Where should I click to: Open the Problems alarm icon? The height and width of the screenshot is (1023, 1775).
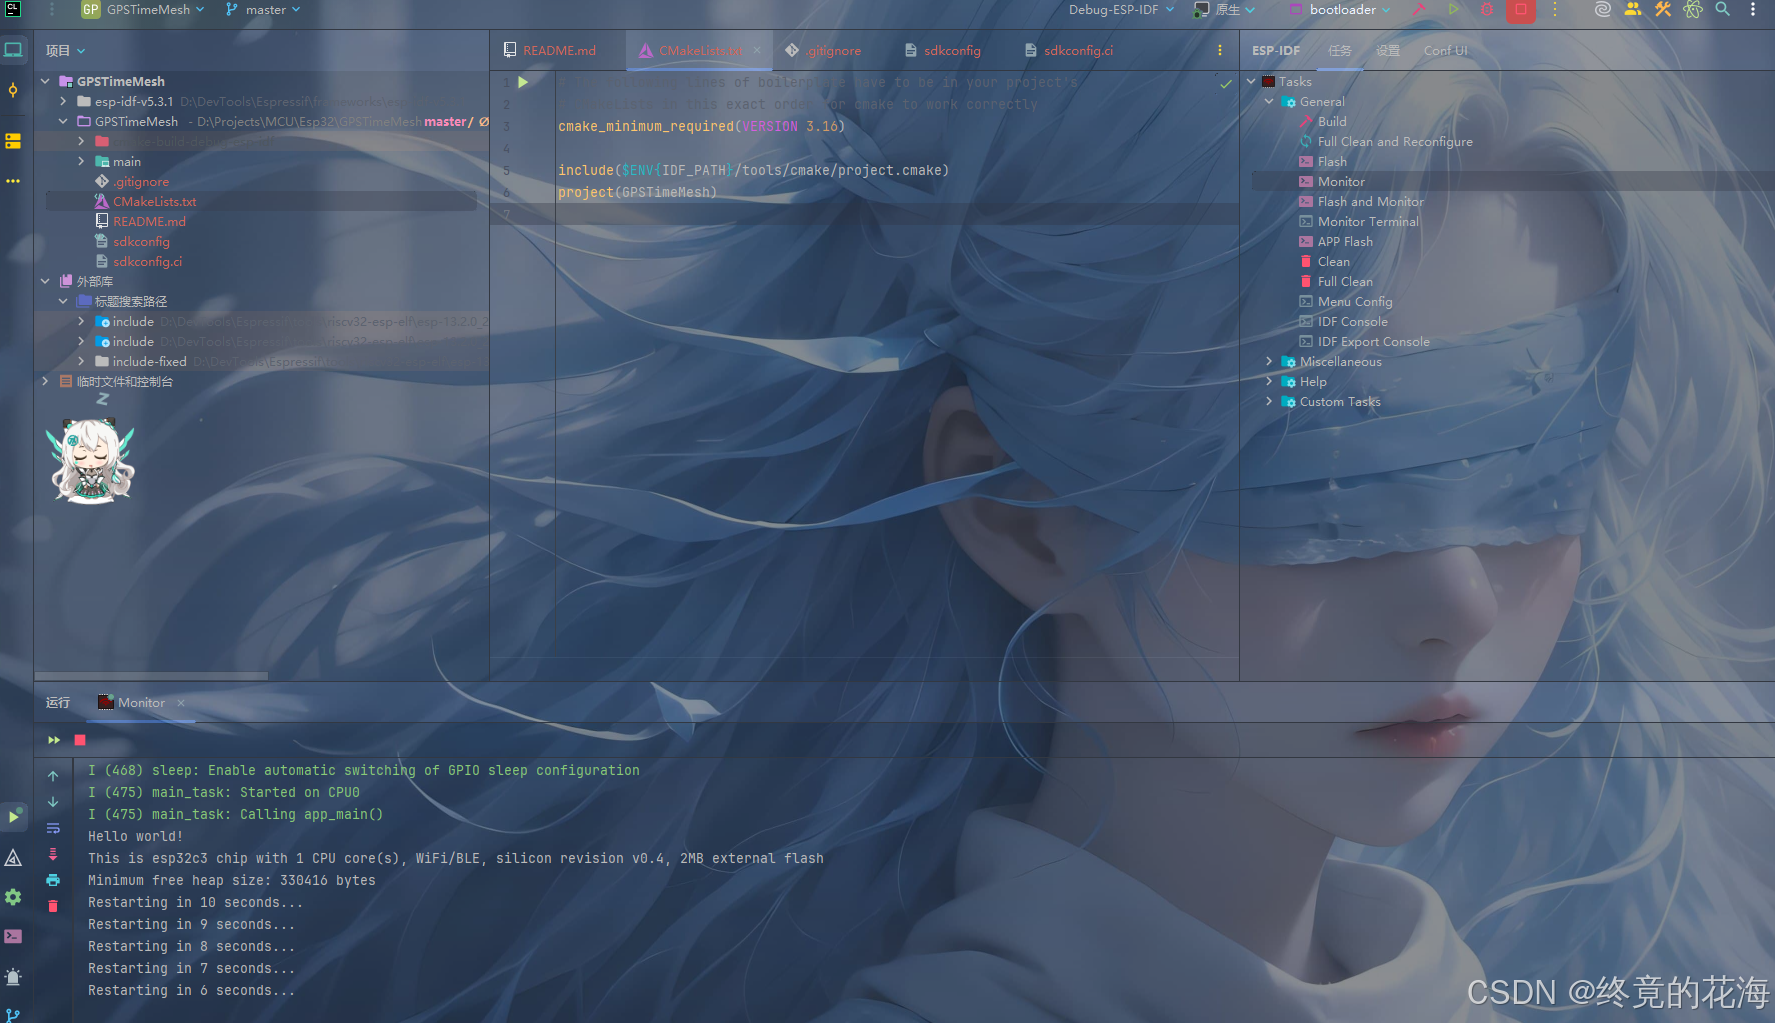[13, 977]
